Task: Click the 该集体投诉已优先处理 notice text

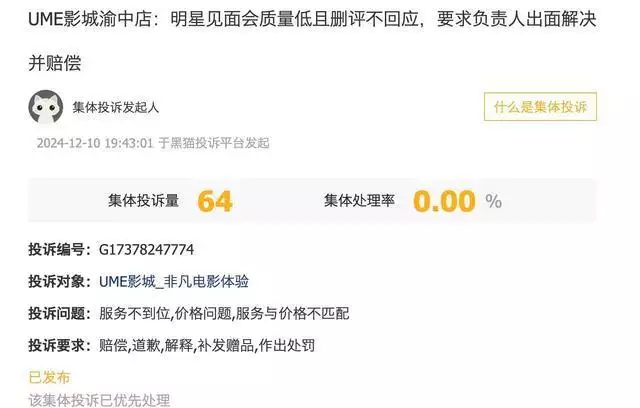Action: pos(99,400)
